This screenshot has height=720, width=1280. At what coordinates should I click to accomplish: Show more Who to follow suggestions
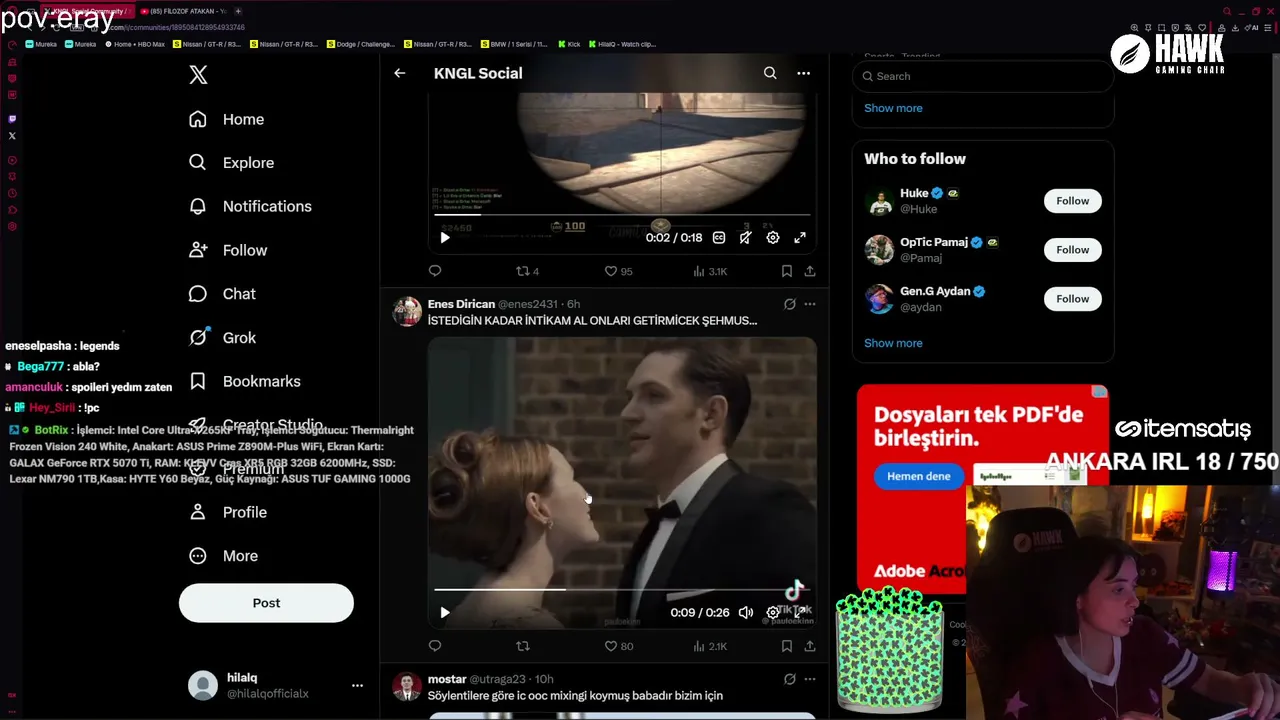pos(893,343)
